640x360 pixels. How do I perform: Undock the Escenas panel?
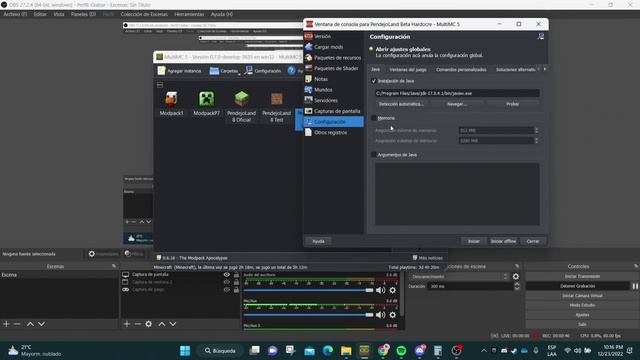coord(114,266)
